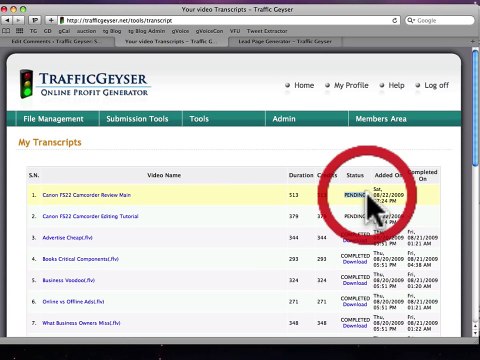The width and height of the screenshot is (480, 360).
Task: Open the tg Blog Admin bookmark
Action: (x=147, y=31)
